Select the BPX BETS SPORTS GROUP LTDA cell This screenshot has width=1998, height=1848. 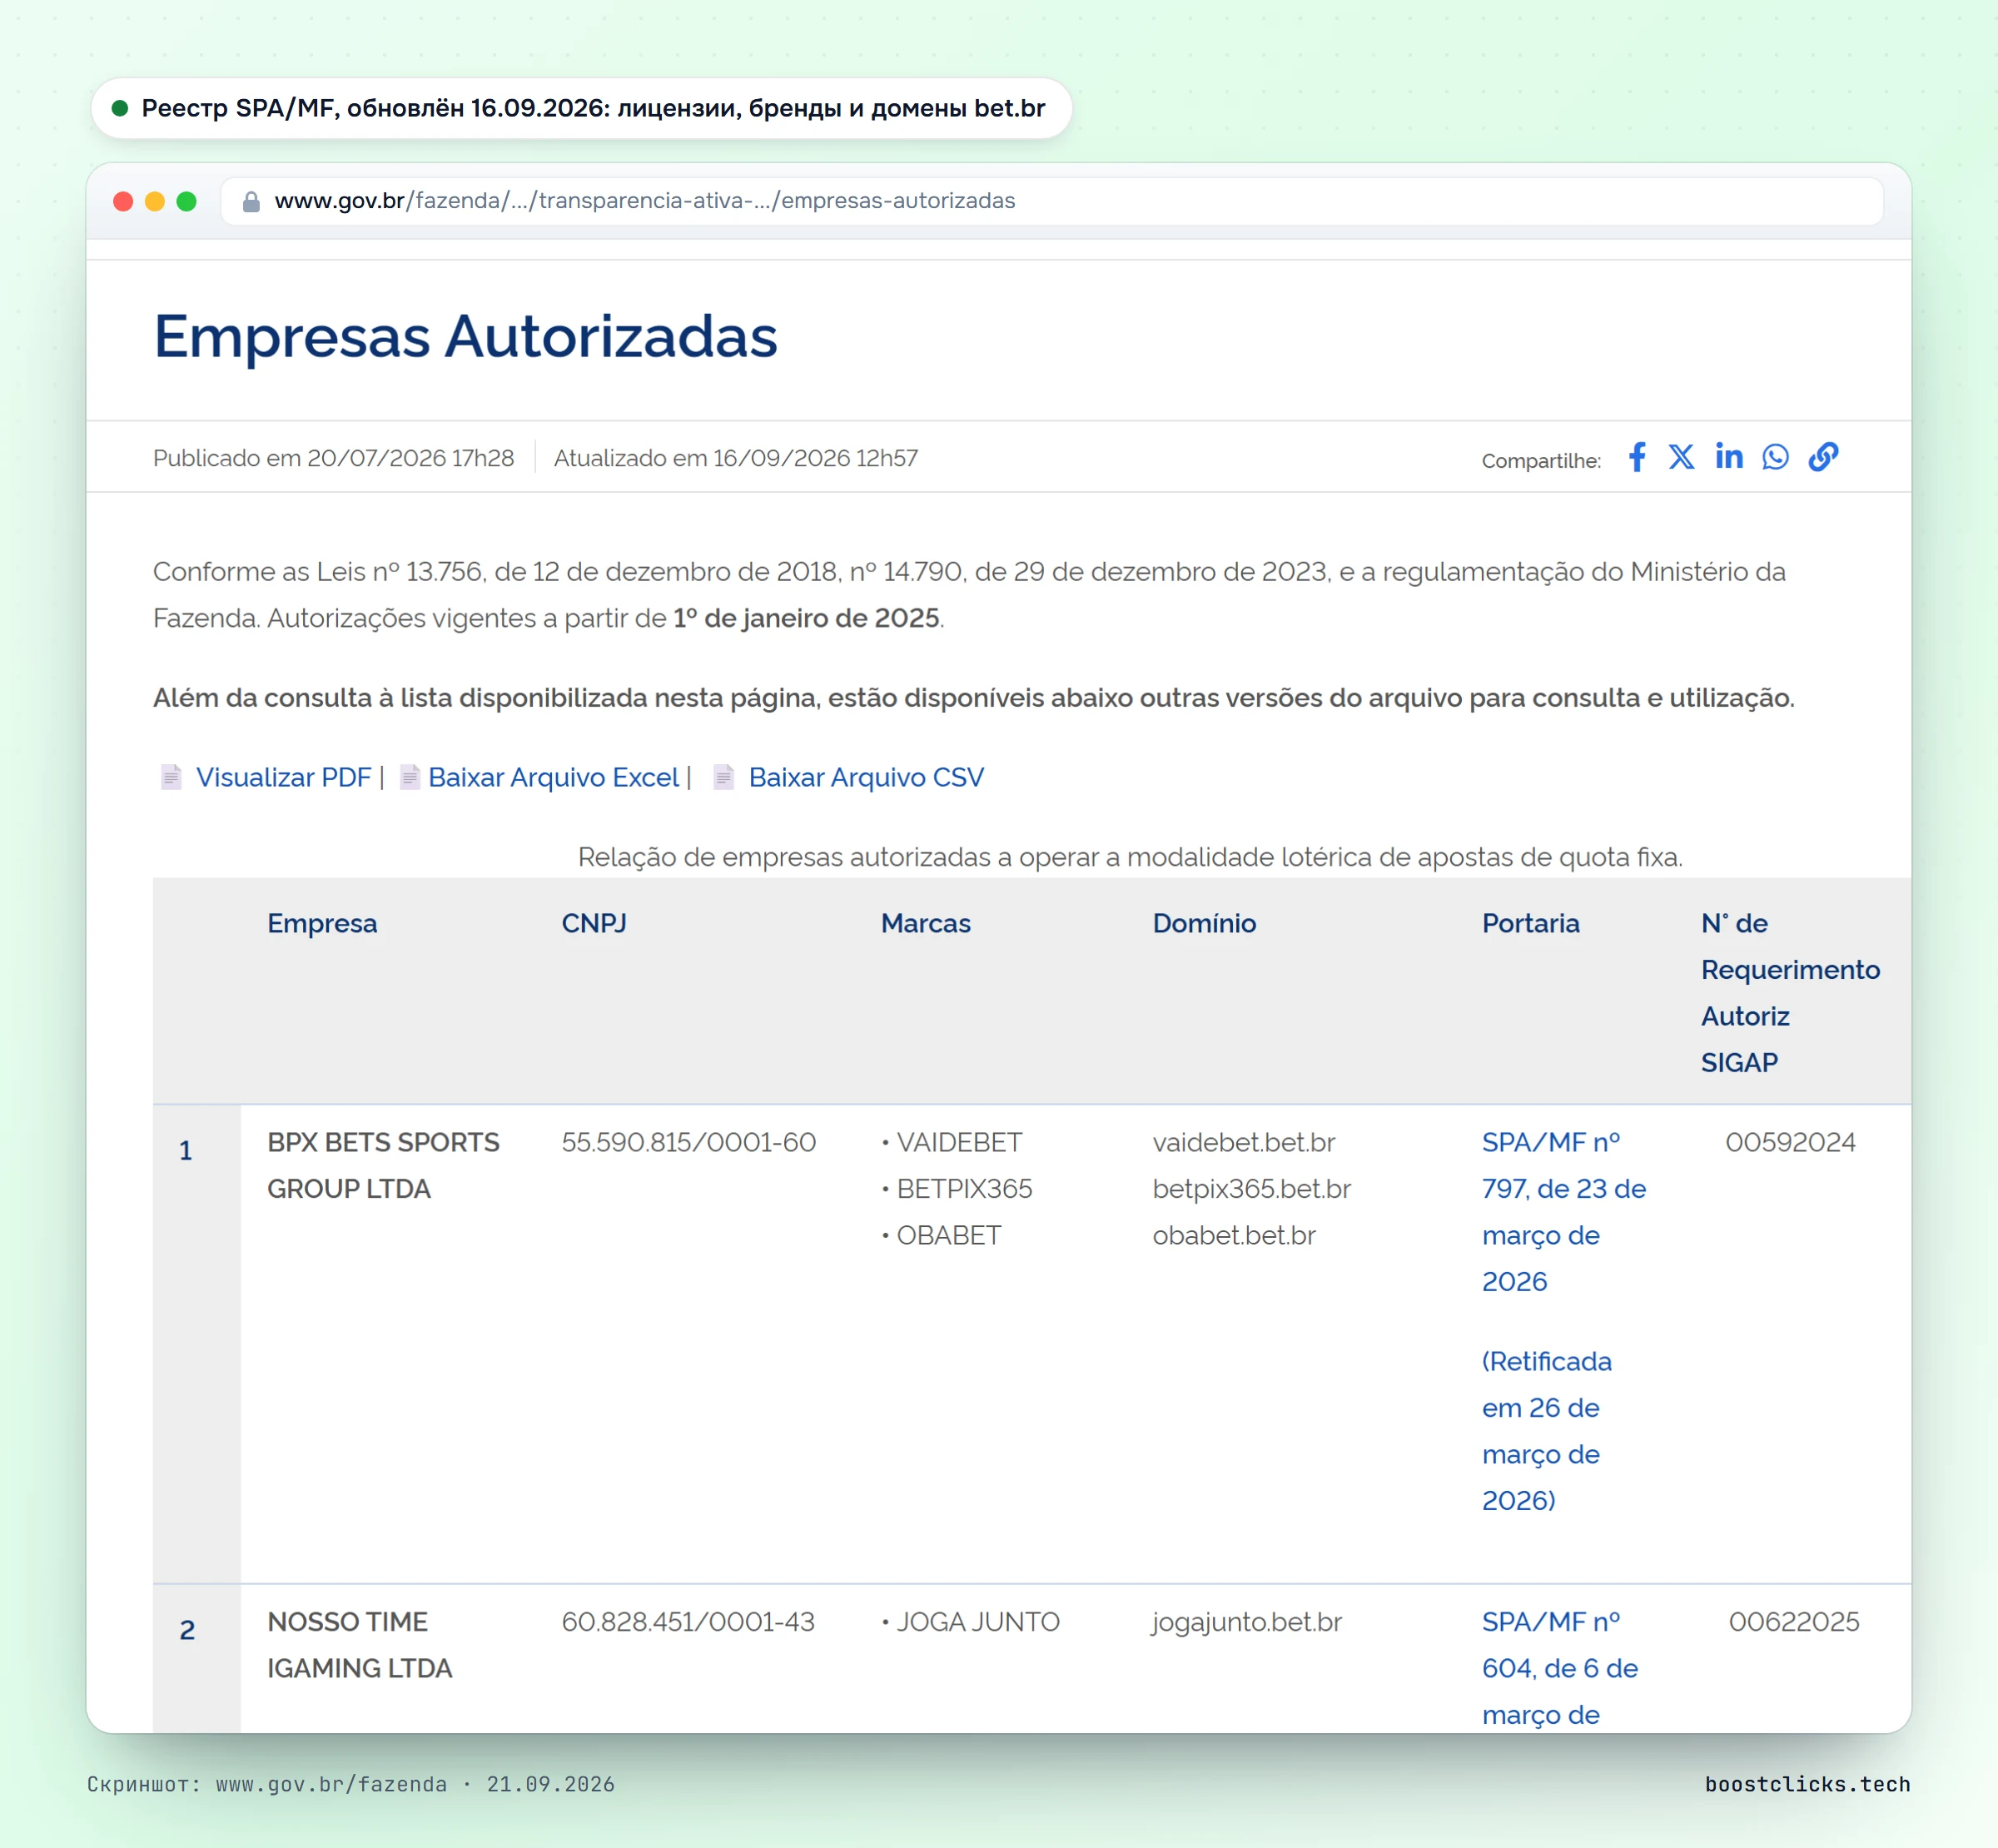(383, 1166)
